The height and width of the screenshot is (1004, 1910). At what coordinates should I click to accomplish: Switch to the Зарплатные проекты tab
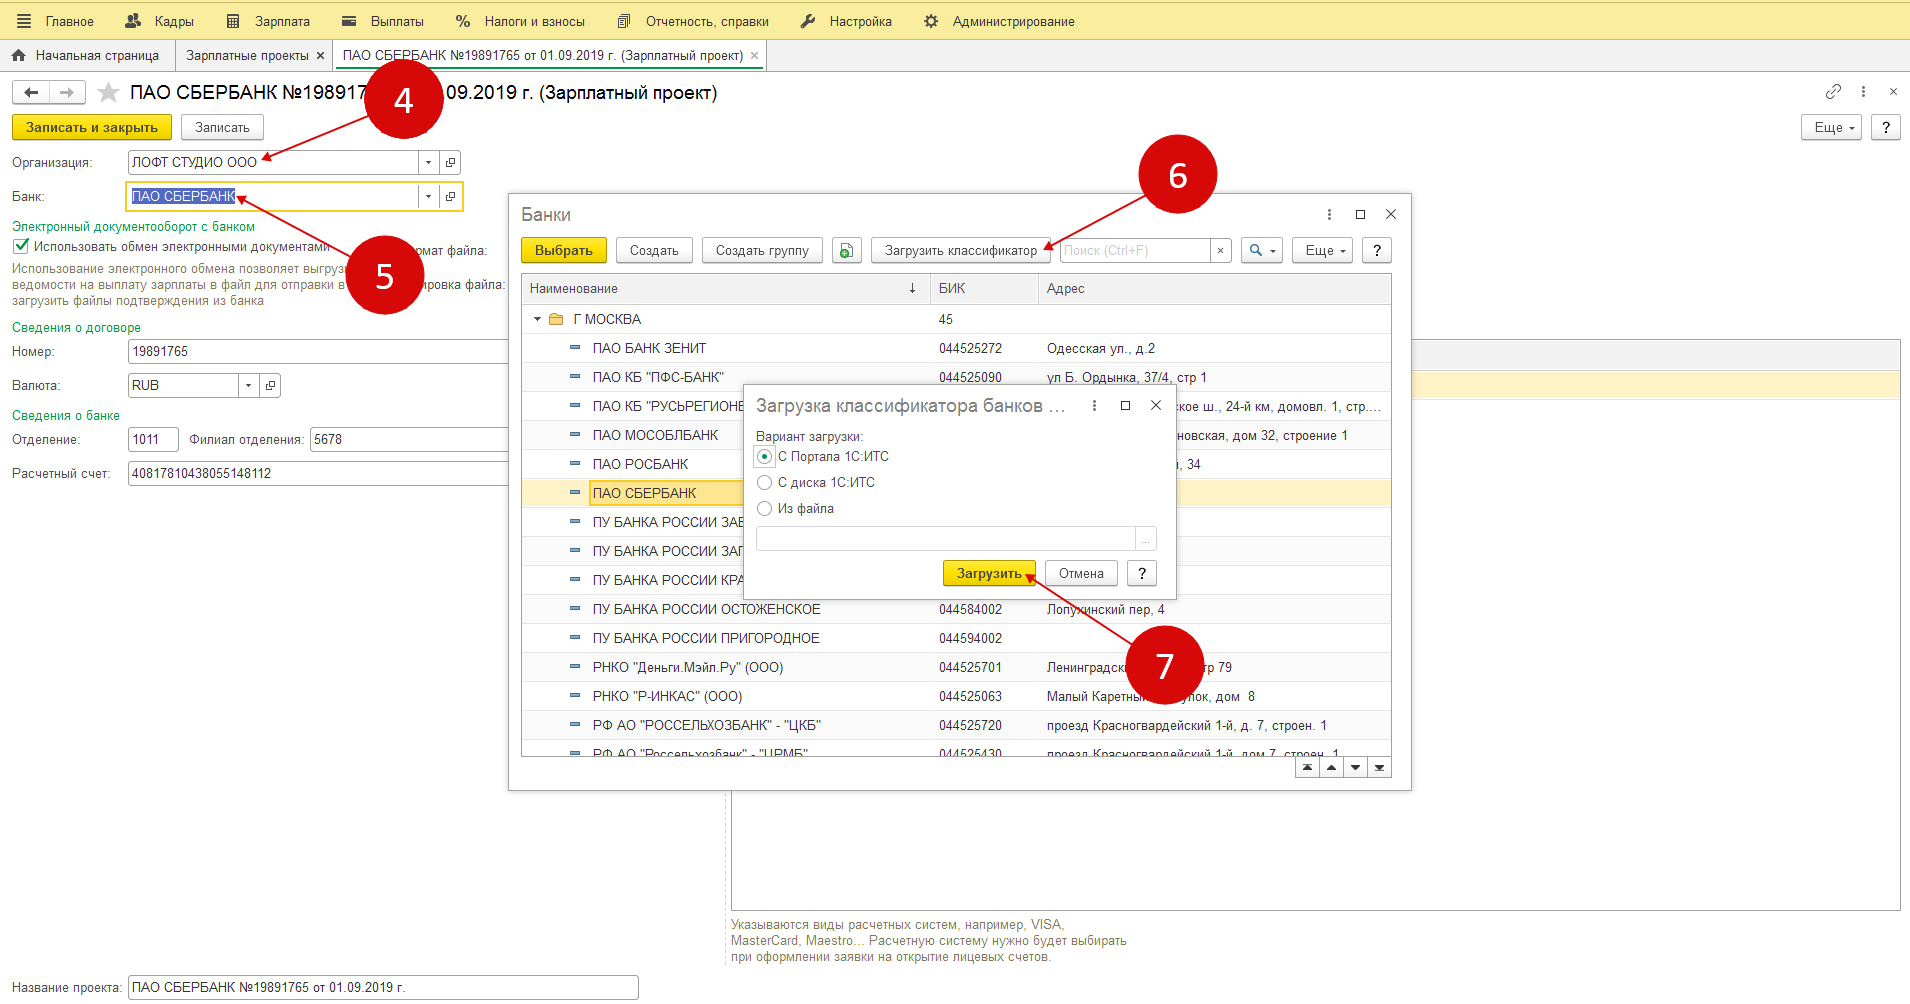click(x=247, y=56)
